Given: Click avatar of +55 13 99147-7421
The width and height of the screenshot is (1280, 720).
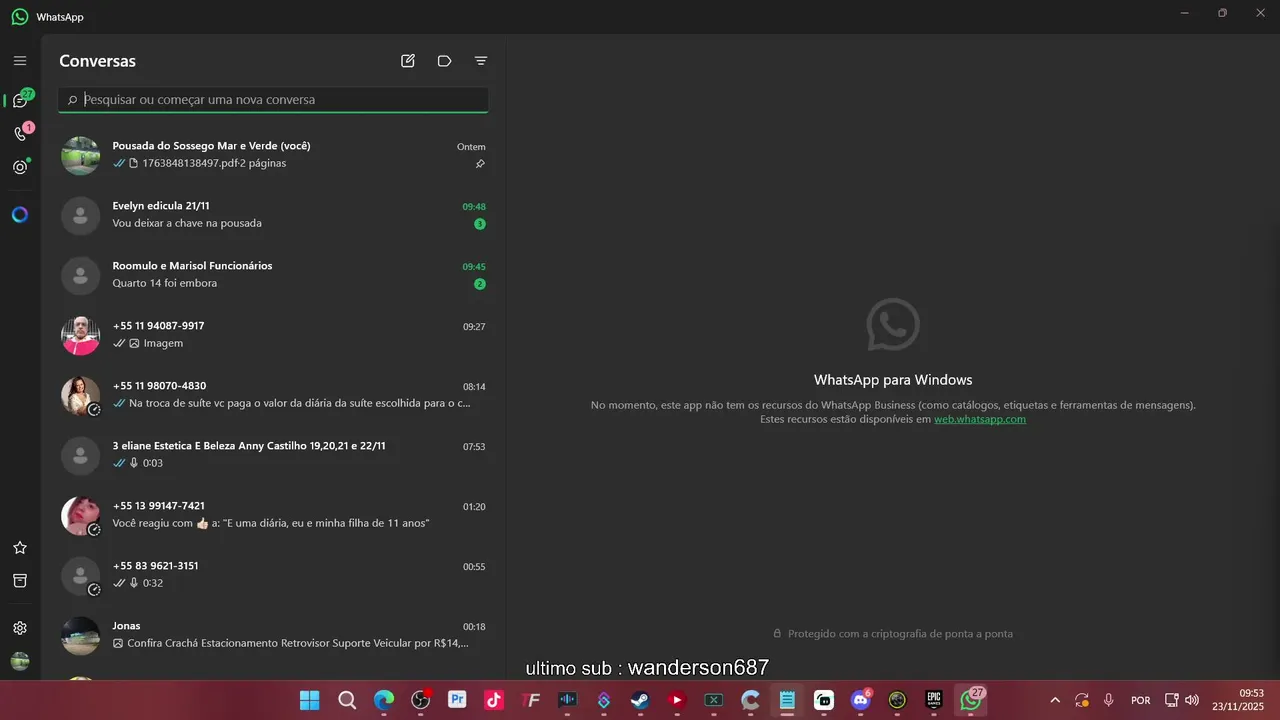Looking at the screenshot, I should coord(81,516).
